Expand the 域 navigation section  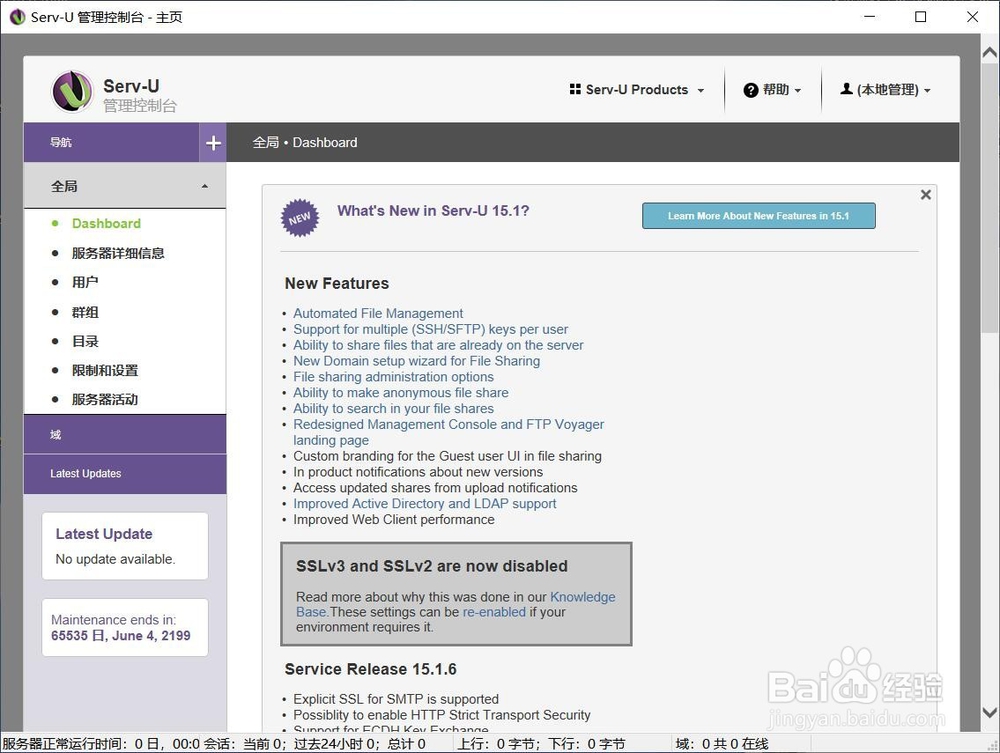[125, 435]
